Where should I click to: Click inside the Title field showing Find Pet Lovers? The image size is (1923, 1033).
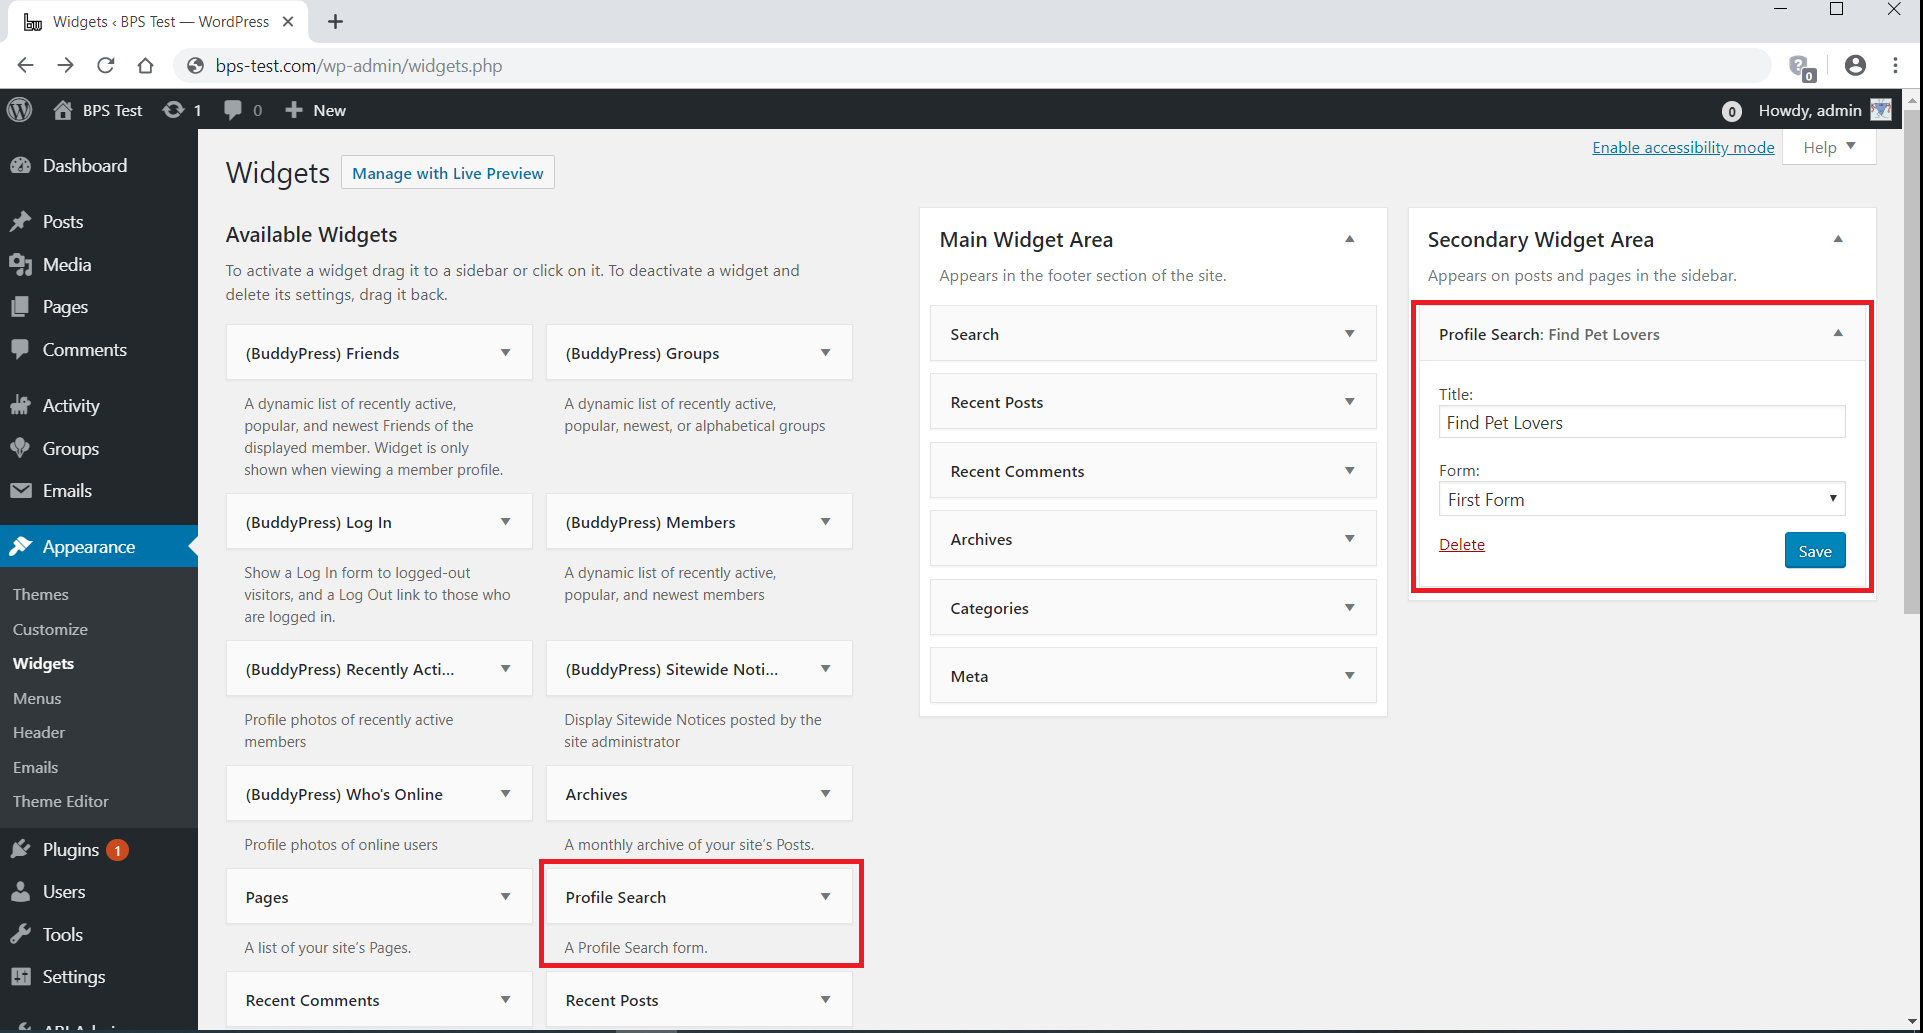tap(1640, 422)
